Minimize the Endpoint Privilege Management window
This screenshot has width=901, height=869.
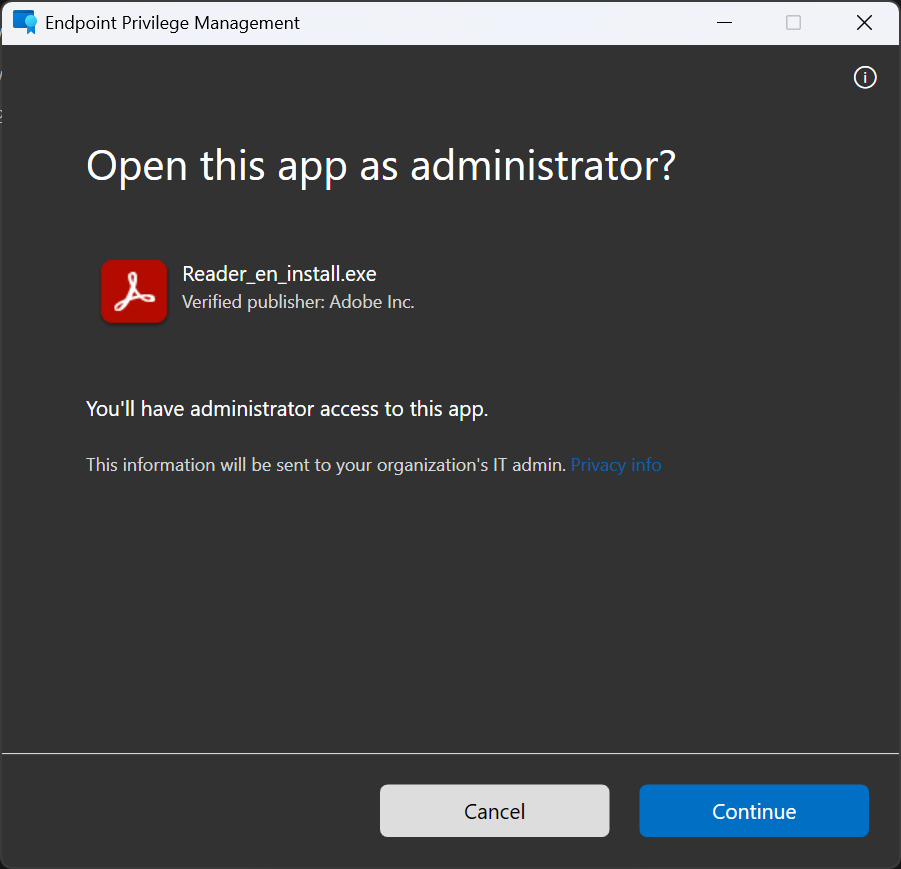coord(722,22)
